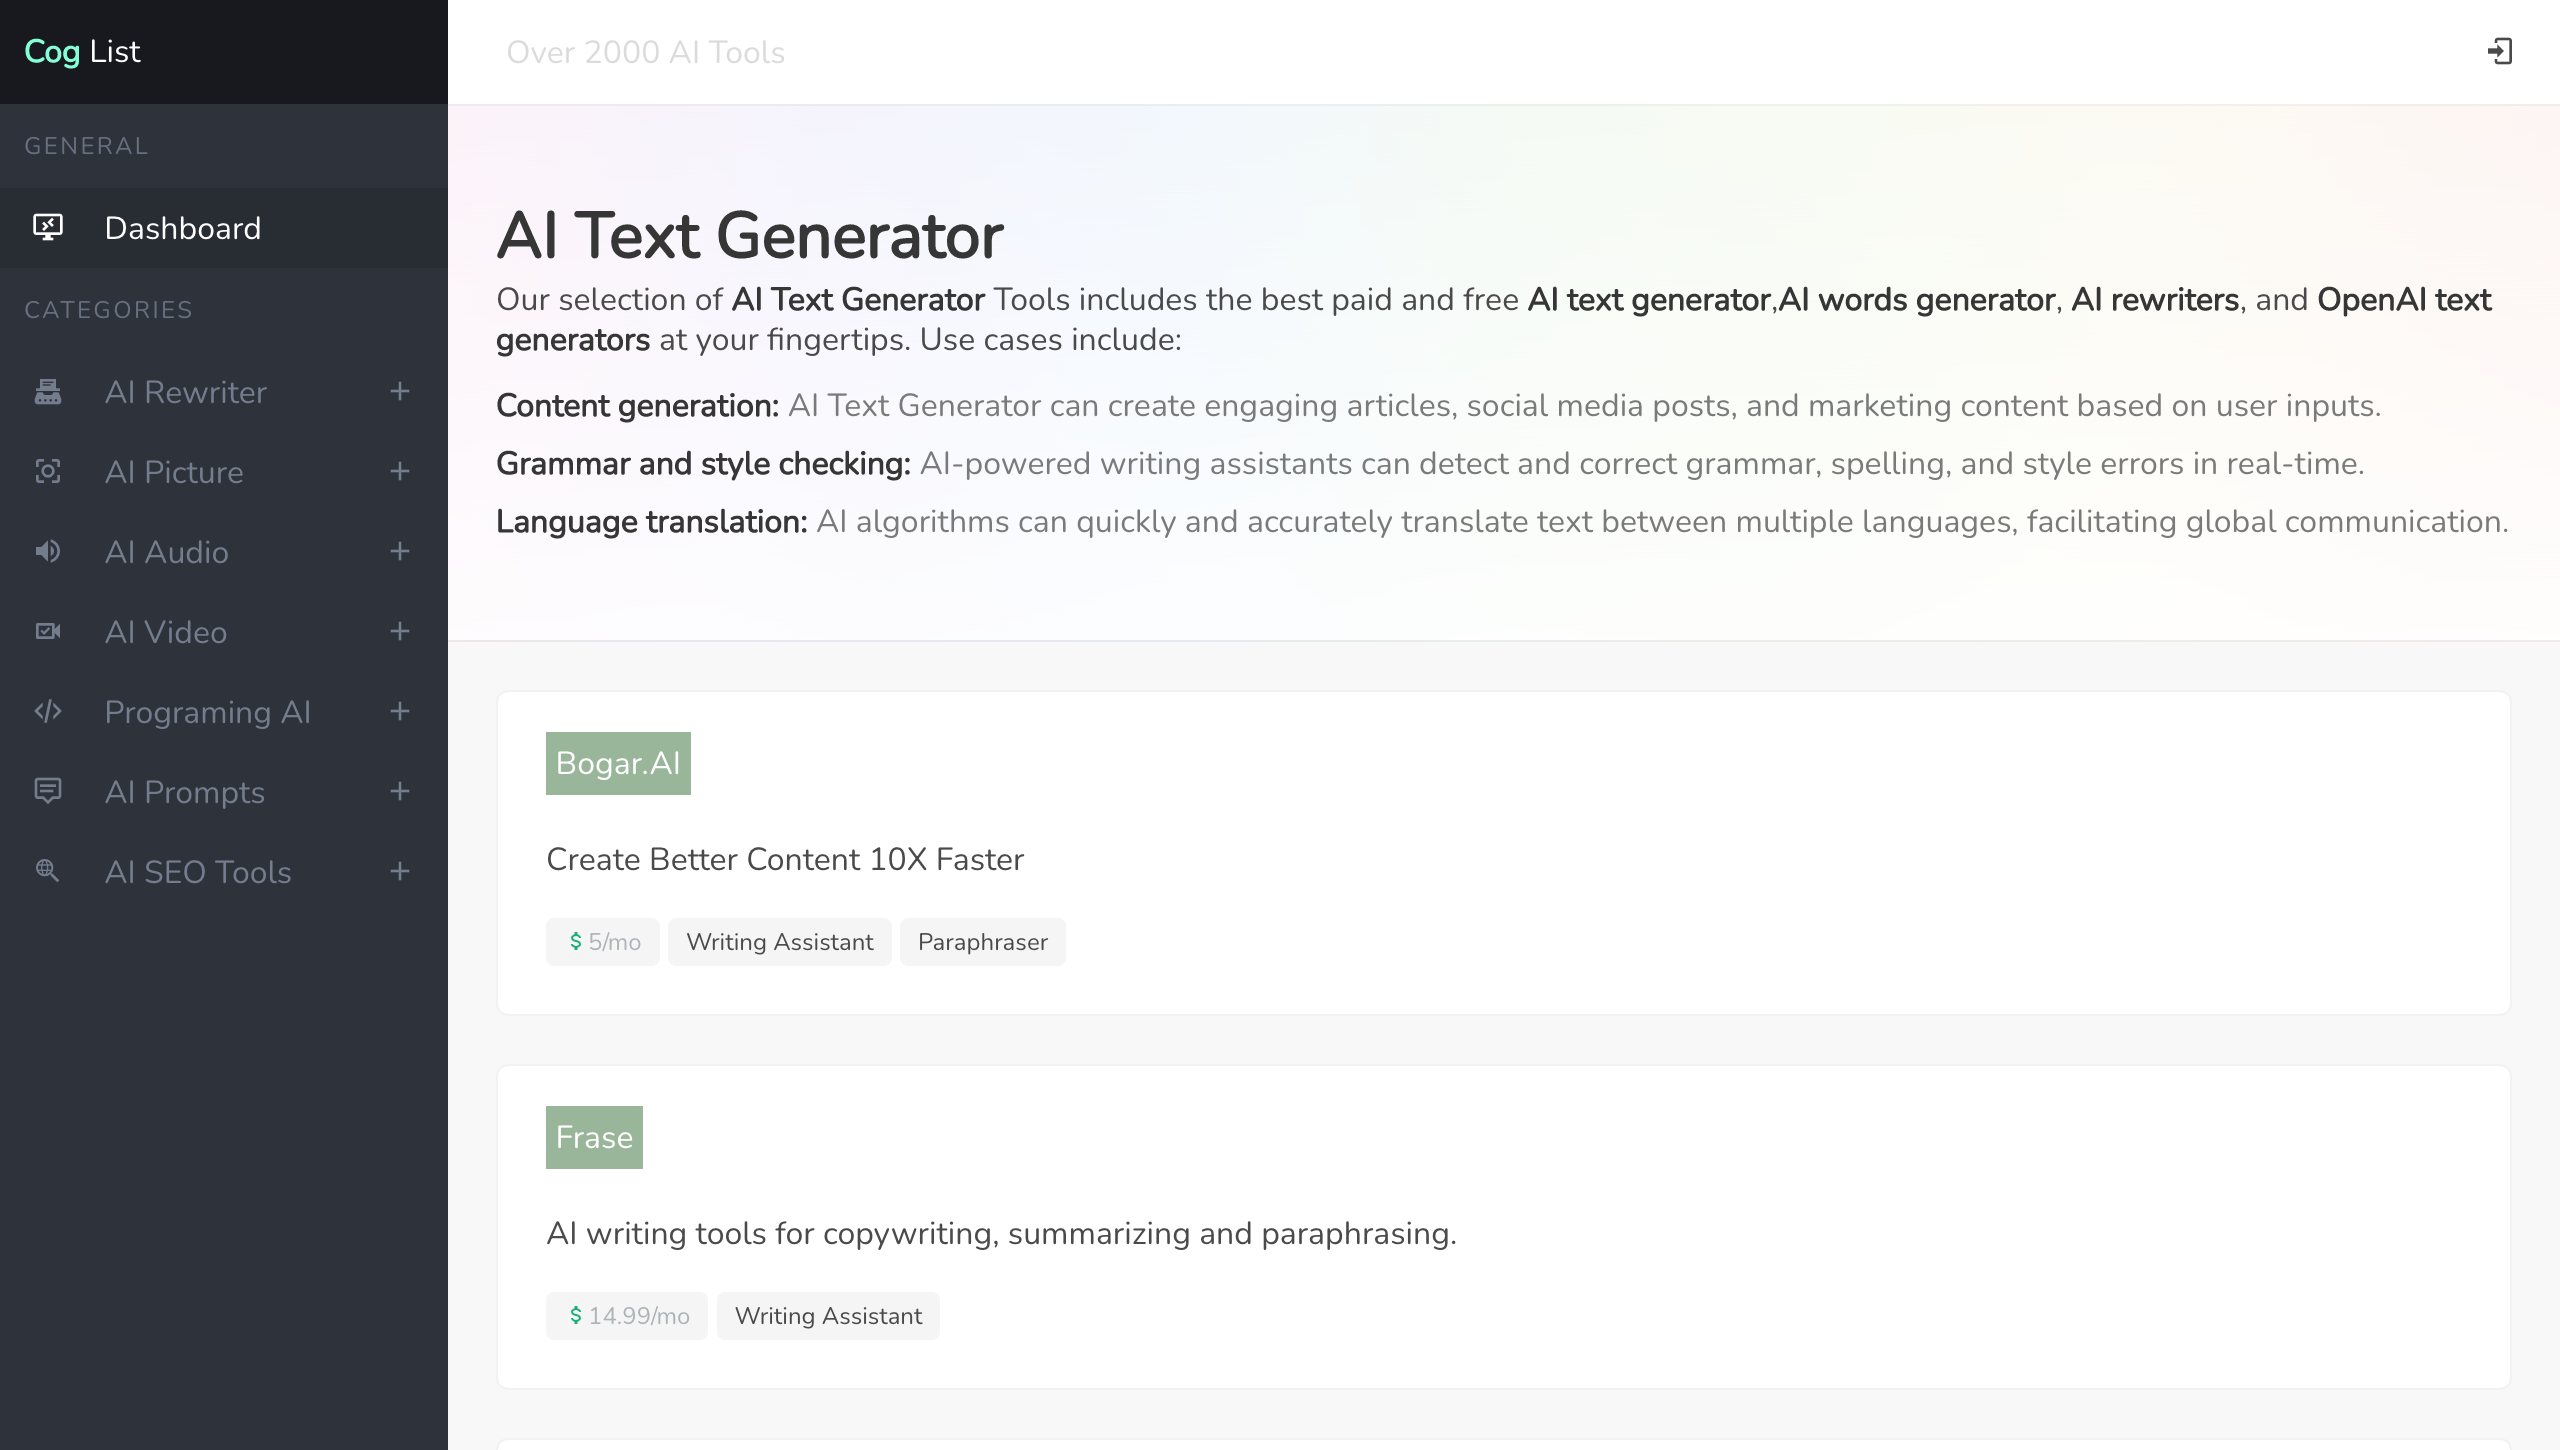Screen dimensions: 2560x1450
Task: Select the AI Prompts menu entry
Action: (224, 792)
